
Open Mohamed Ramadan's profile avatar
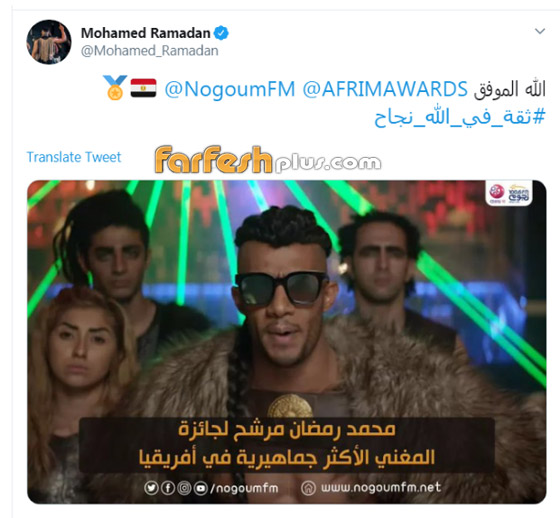click(x=49, y=42)
